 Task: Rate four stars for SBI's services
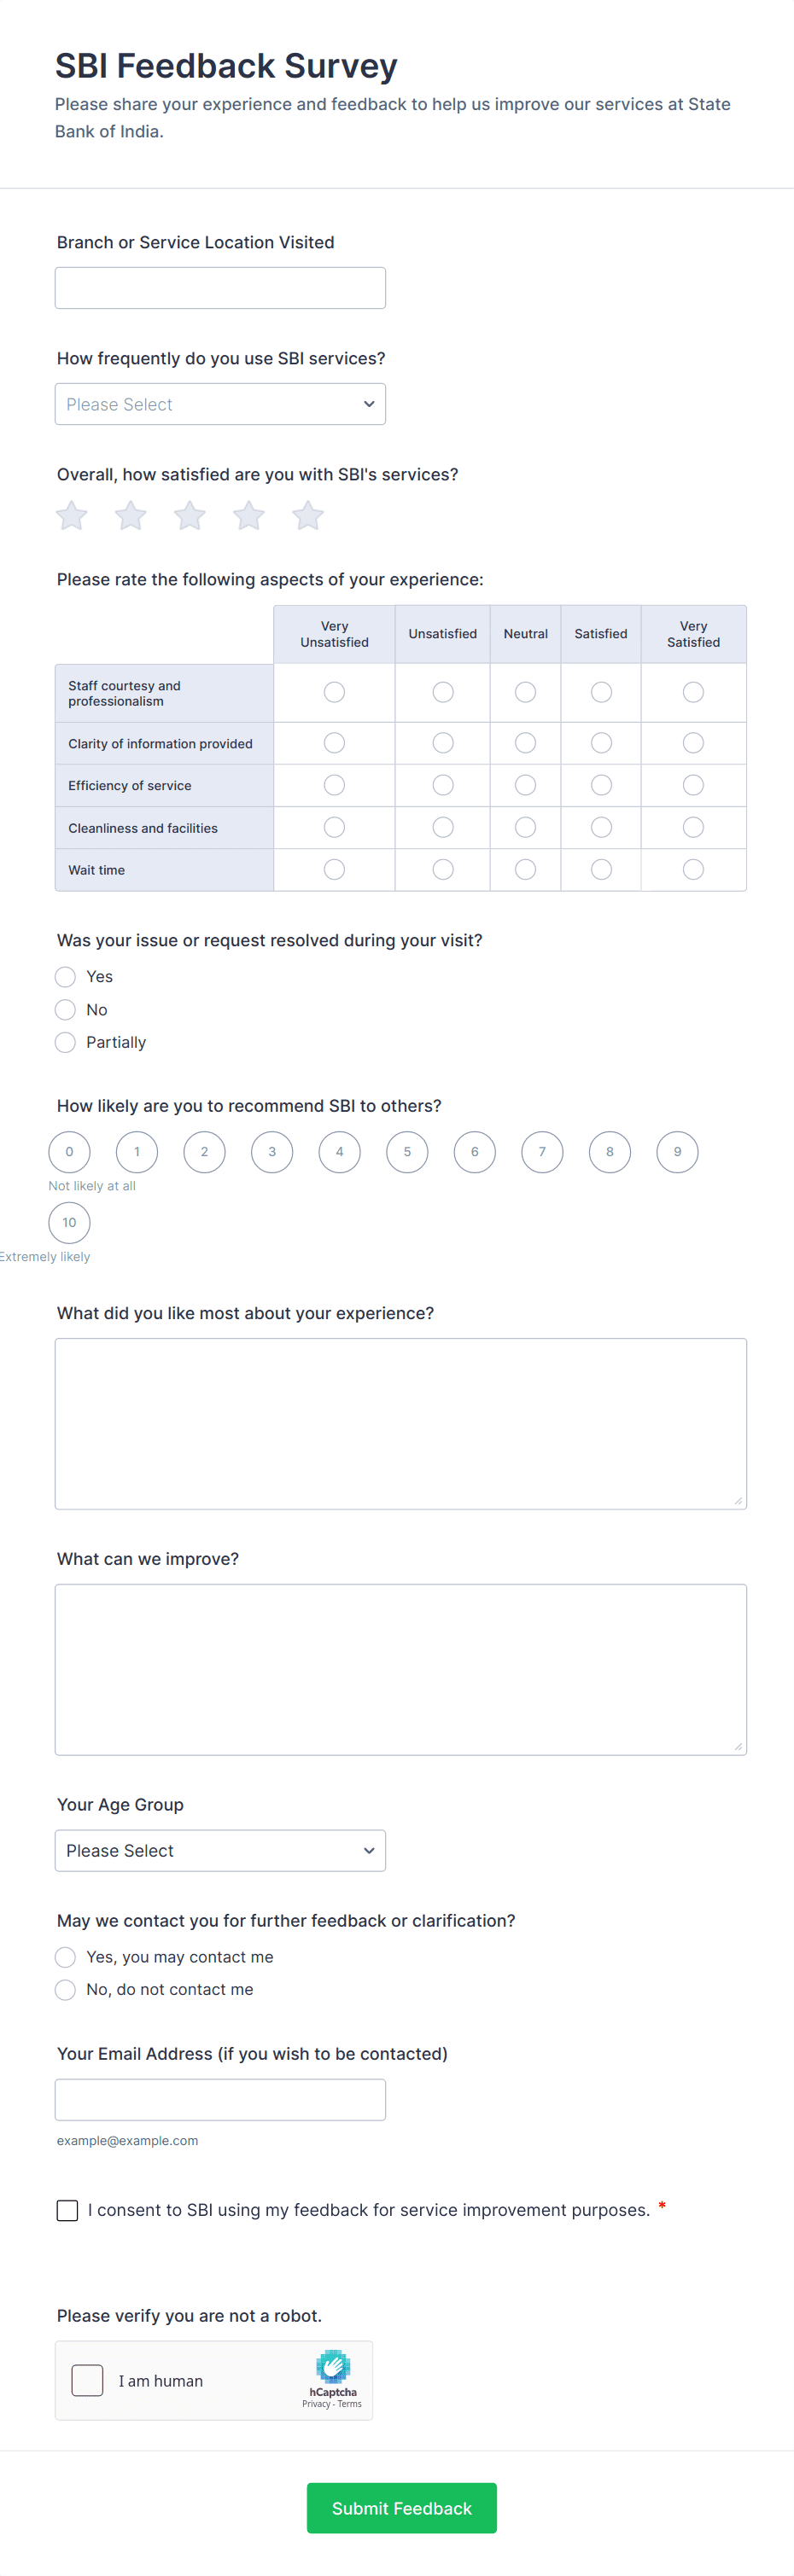pyautogui.click(x=248, y=515)
